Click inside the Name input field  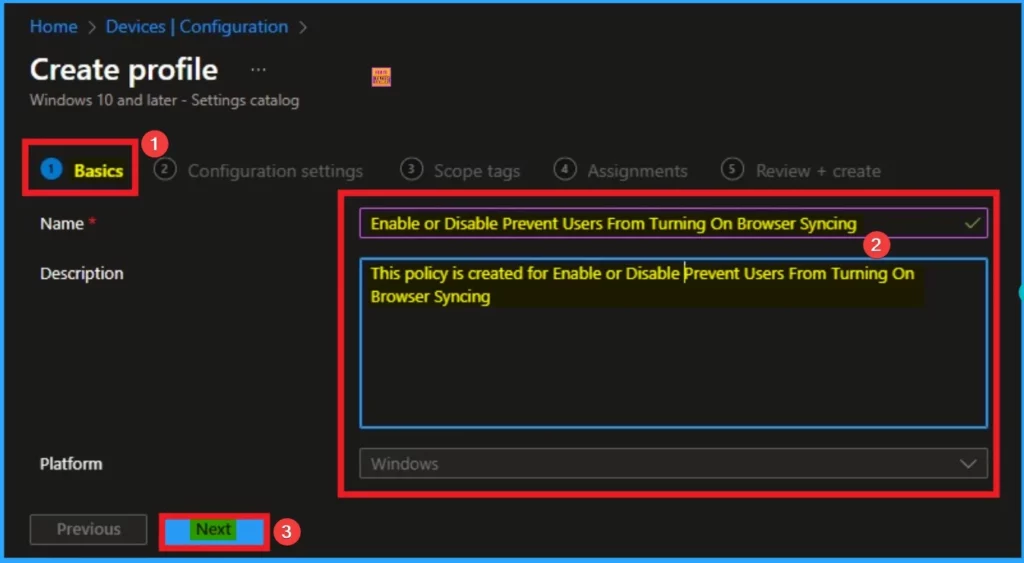673,223
